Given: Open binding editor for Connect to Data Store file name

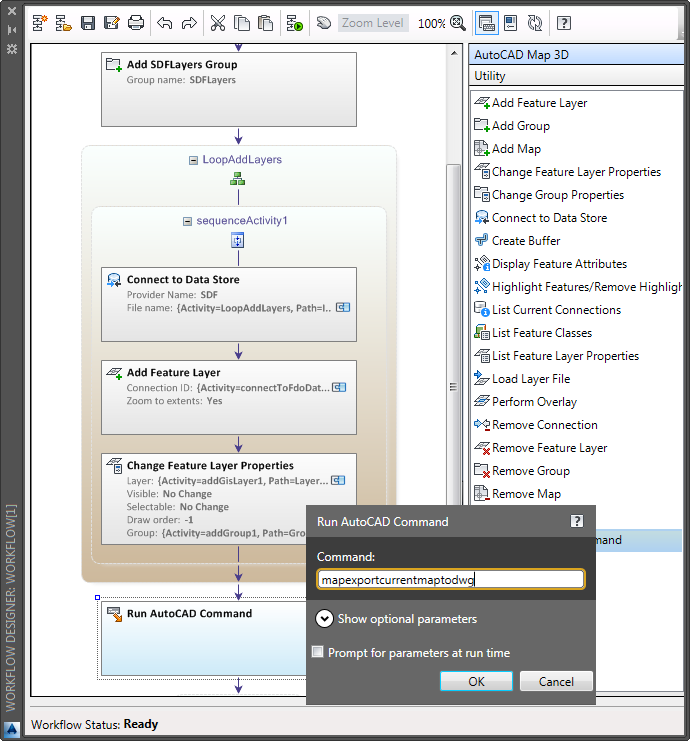Looking at the screenshot, I should coord(343,308).
